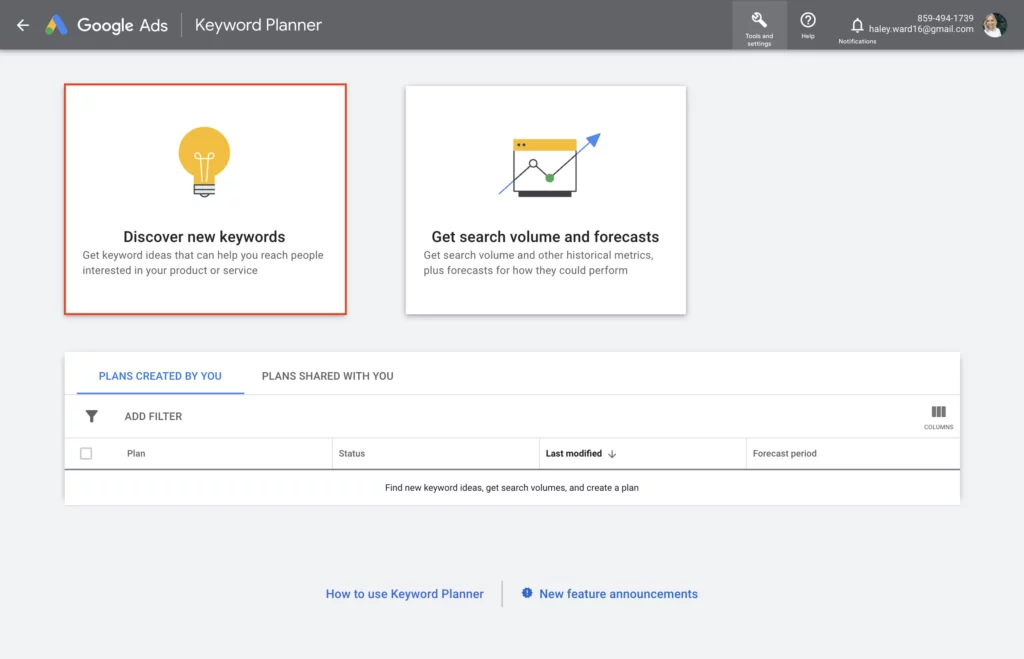1024x659 pixels.
Task: Switch to Plans Shared With You tab
Action: click(x=327, y=376)
